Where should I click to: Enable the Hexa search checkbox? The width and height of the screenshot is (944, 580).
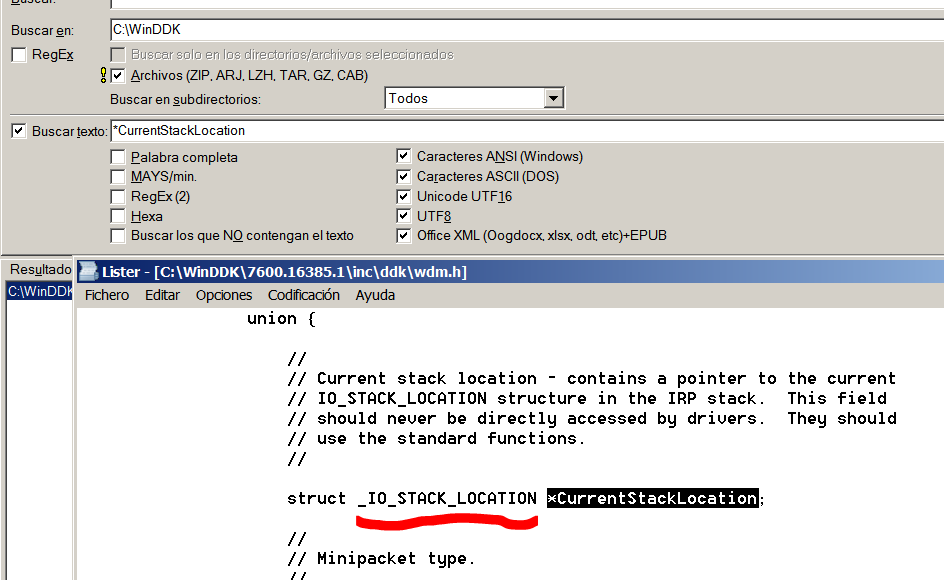[119, 216]
